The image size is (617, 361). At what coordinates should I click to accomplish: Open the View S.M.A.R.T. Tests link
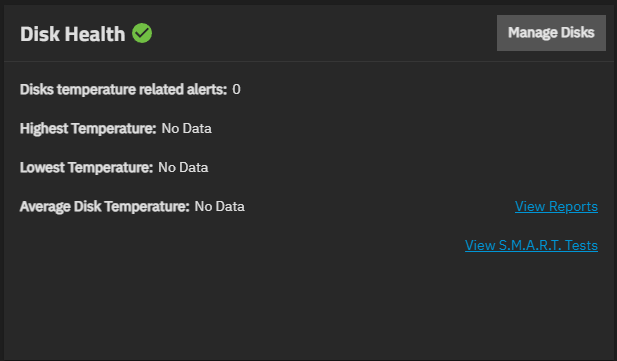pyautogui.click(x=531, y=245)
